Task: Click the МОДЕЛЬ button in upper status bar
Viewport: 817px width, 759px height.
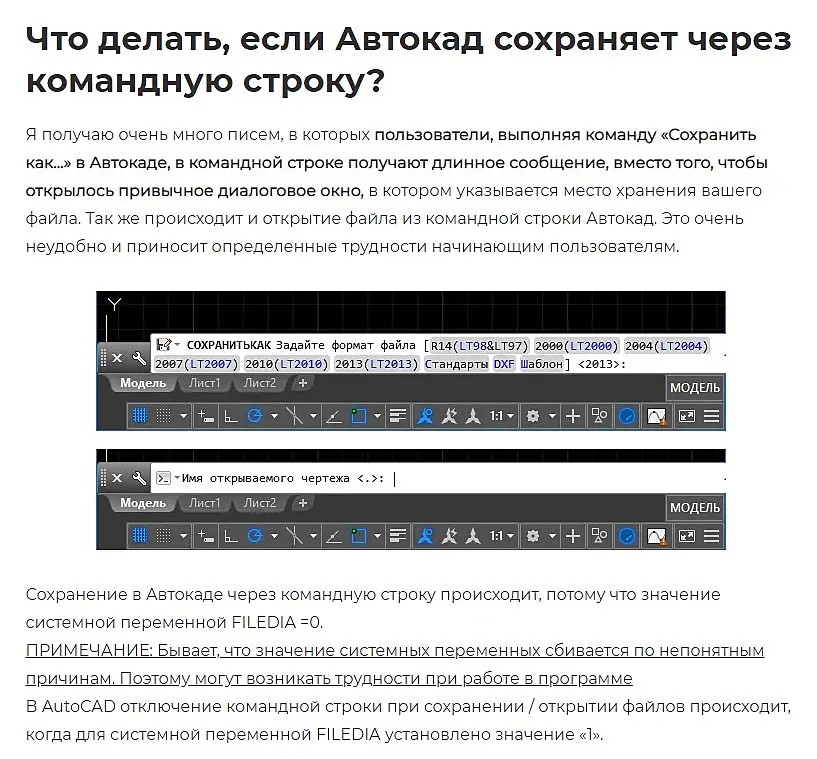Action: pyautogui.click(x=695, y=388)
